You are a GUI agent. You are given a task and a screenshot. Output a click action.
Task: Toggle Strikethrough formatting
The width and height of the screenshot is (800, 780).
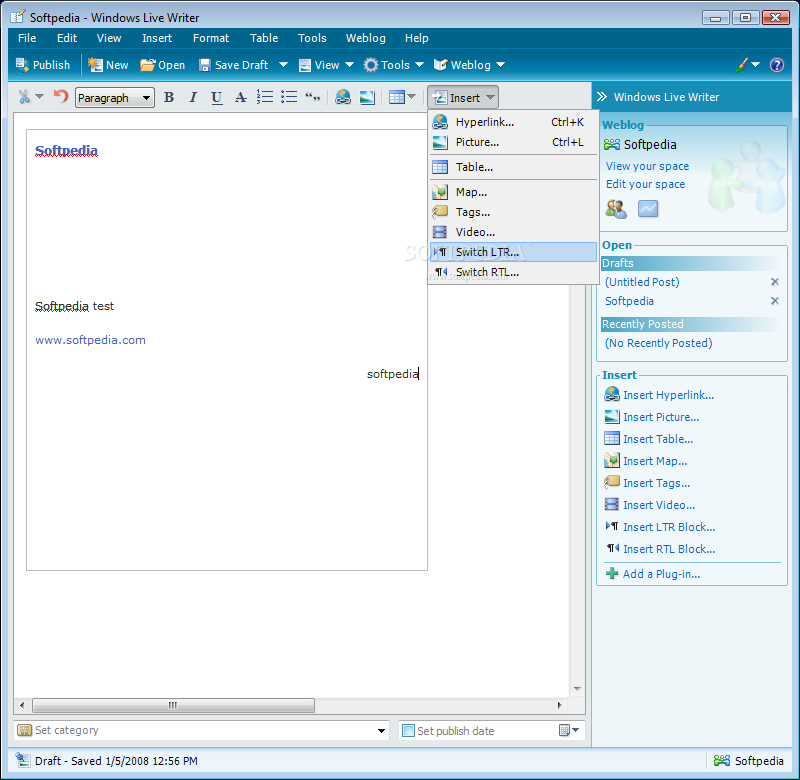(x=241, y=97)
